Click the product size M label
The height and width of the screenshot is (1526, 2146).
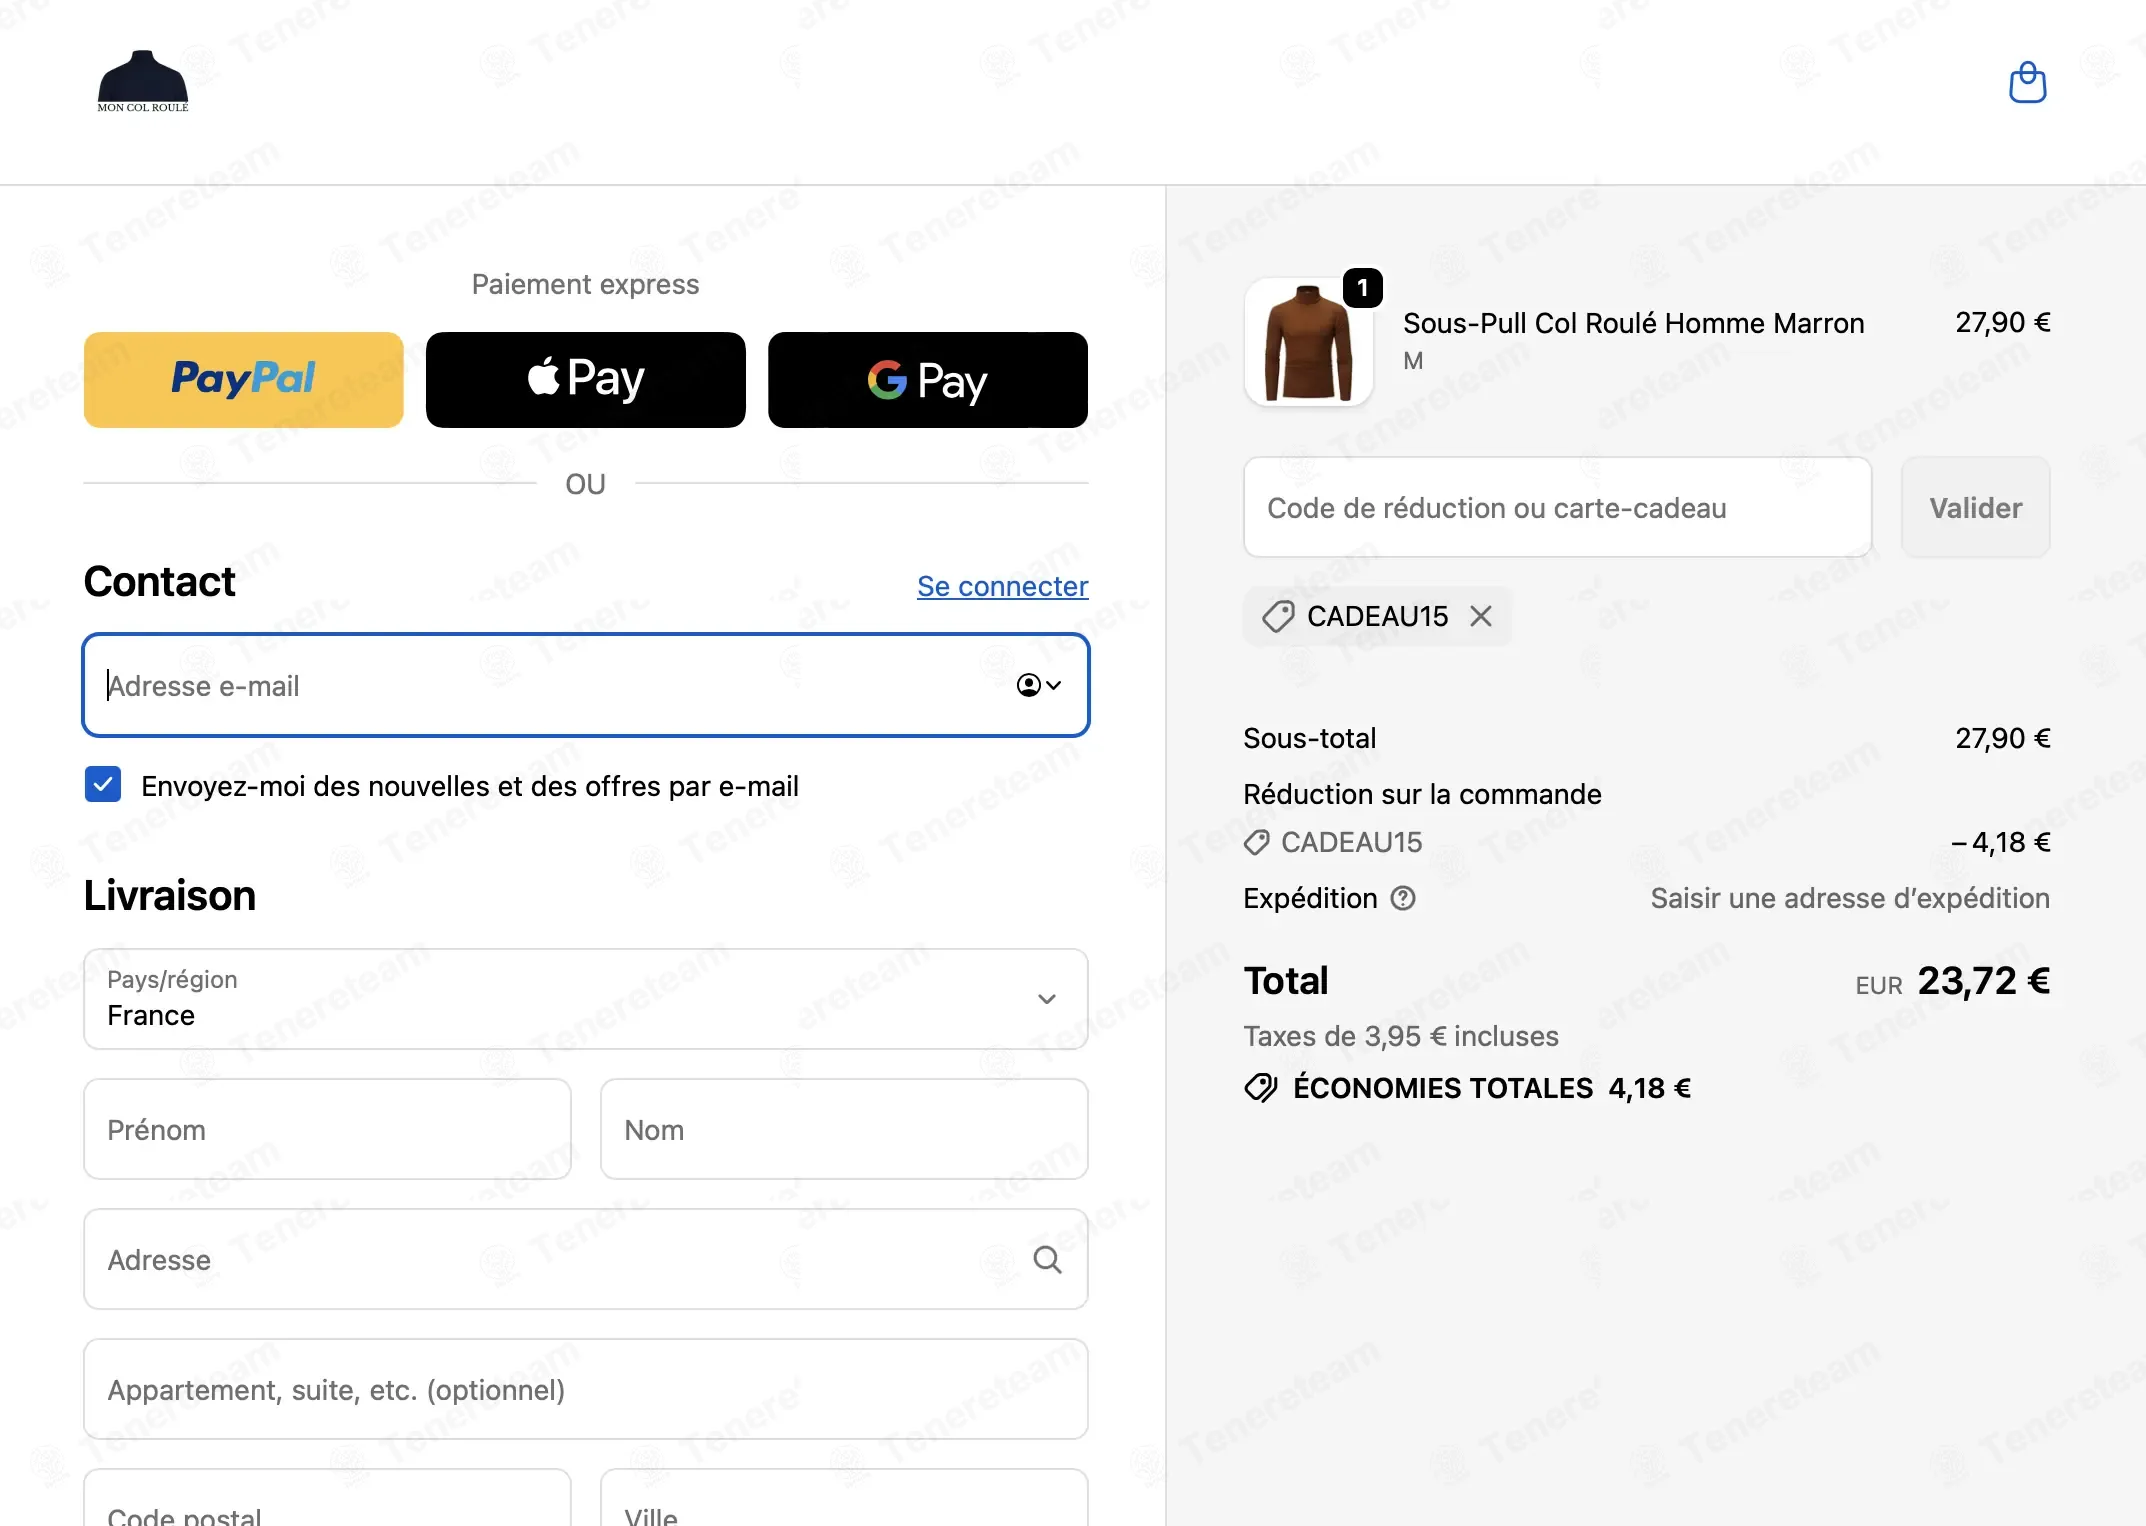[1413, 361]
